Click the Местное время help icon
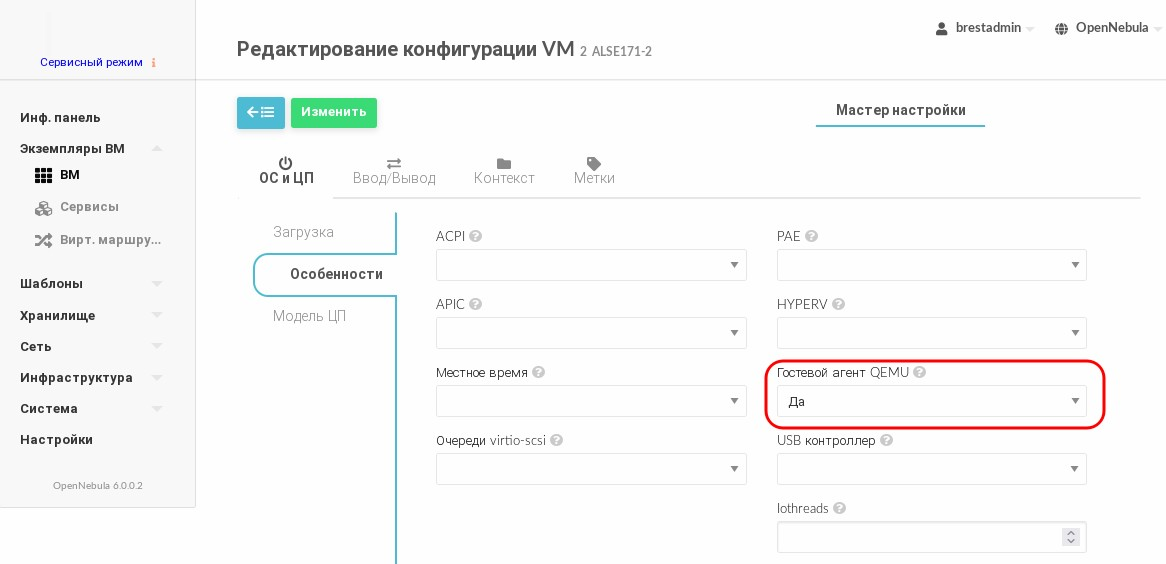Image resolution: width=1166 pixels, height=564 pixels. point(539,372)
